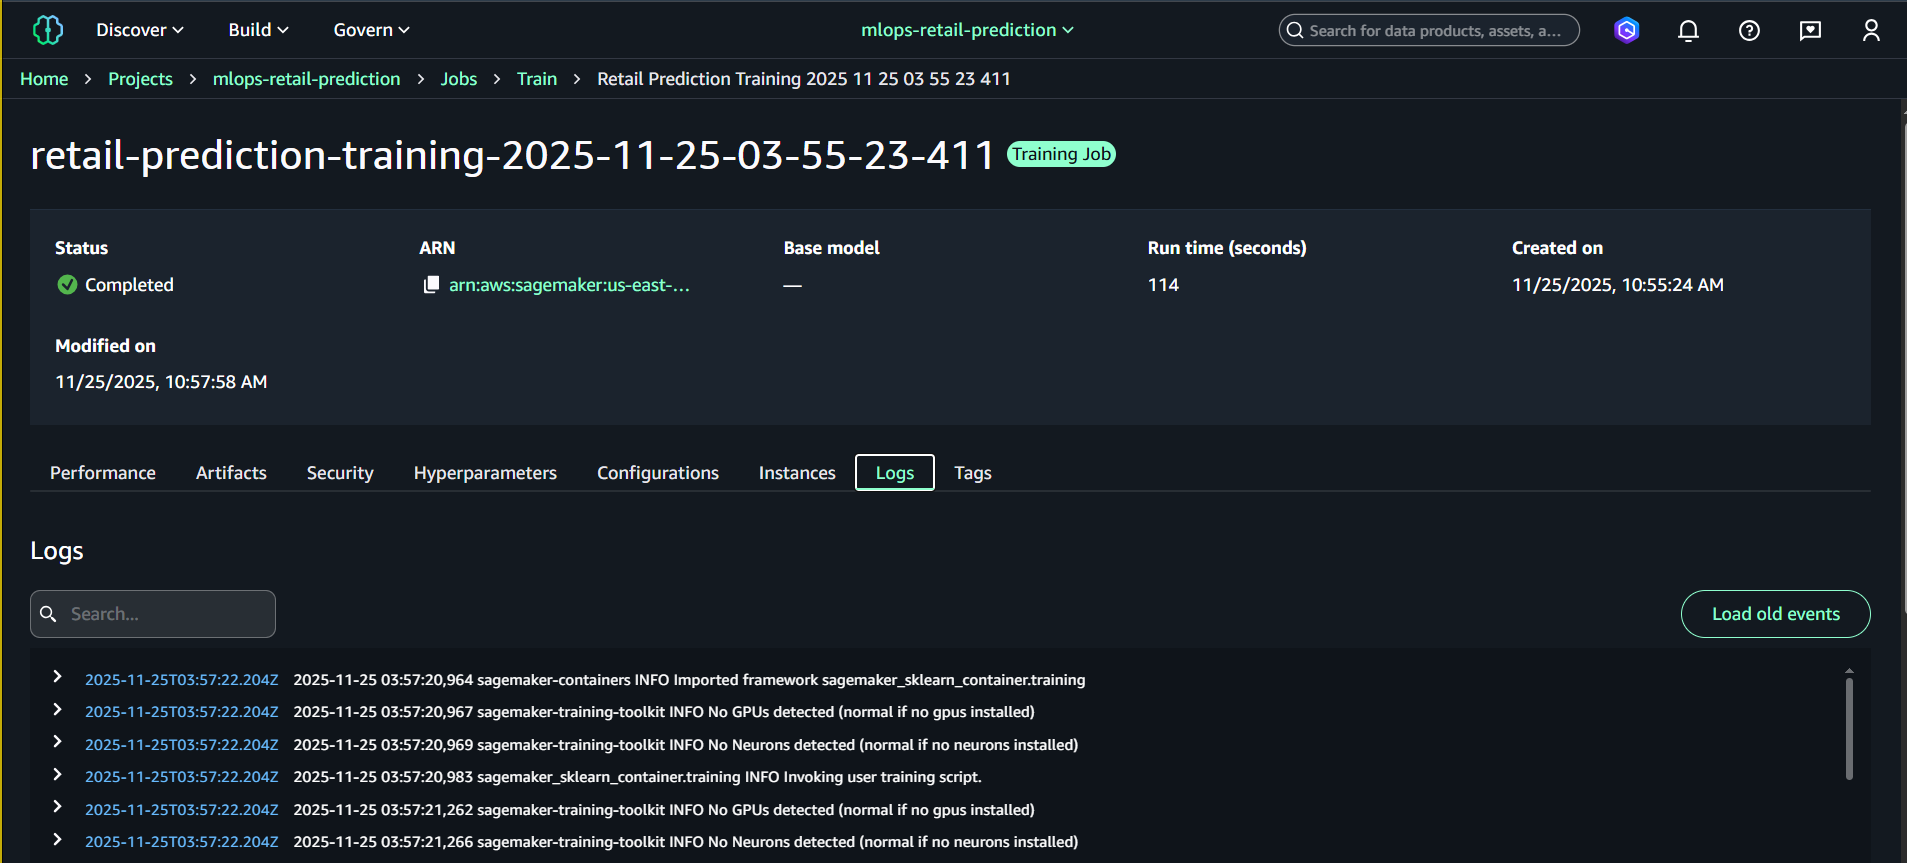
Task: Focus the top data products search box
Action: point(1429,30)
